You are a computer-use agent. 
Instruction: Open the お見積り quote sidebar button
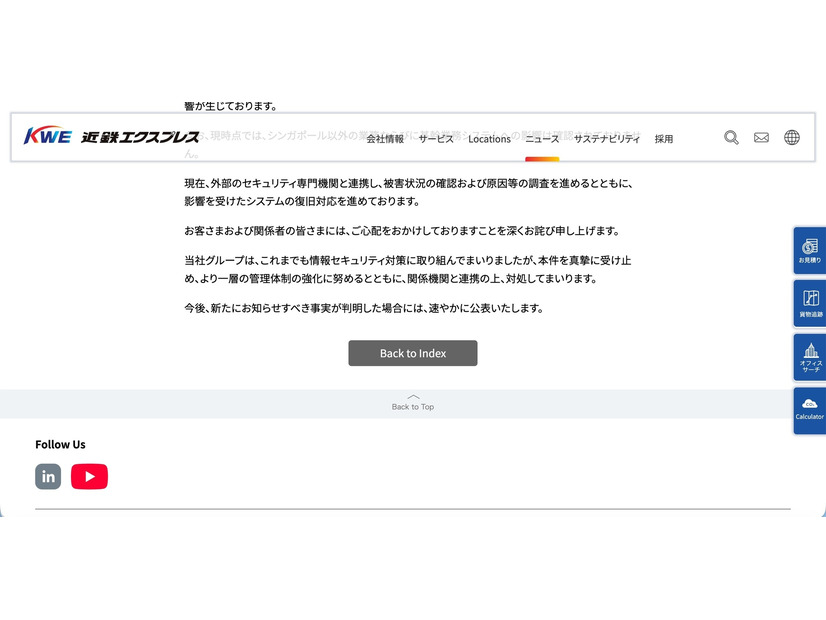(810, 250)
